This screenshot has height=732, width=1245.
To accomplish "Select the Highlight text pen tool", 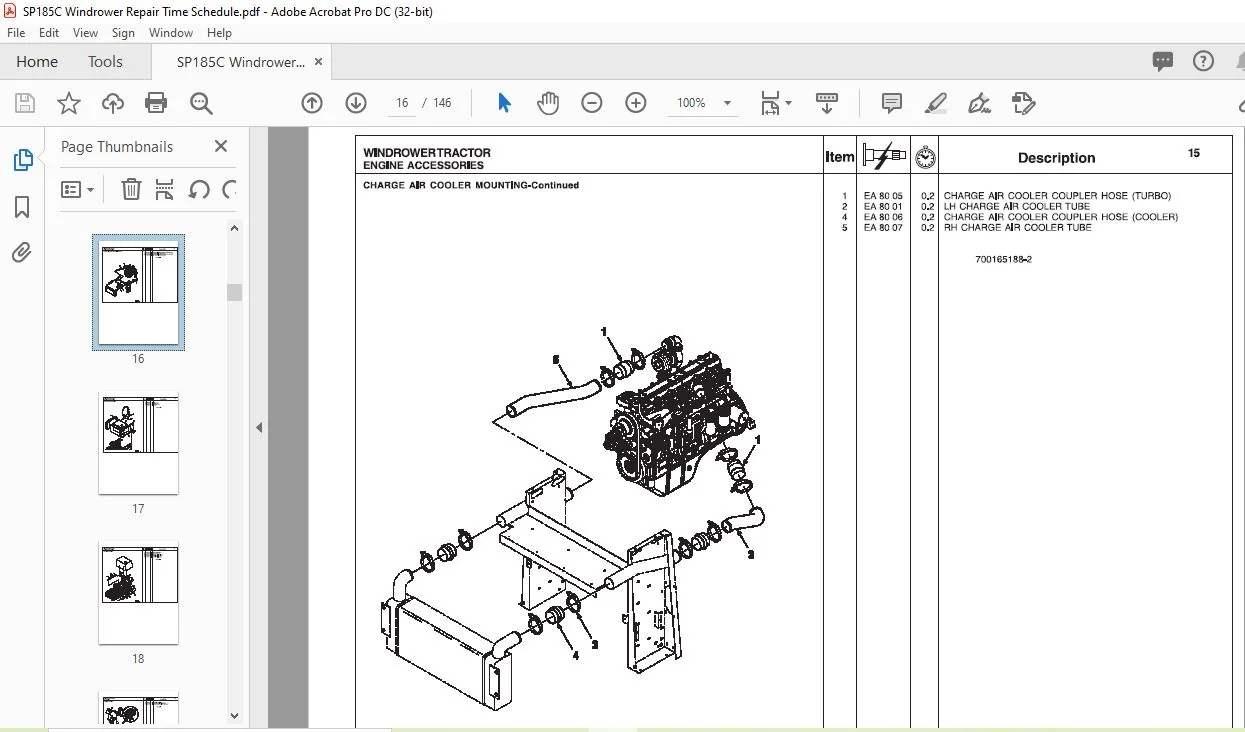I will (x=935, y=103).
